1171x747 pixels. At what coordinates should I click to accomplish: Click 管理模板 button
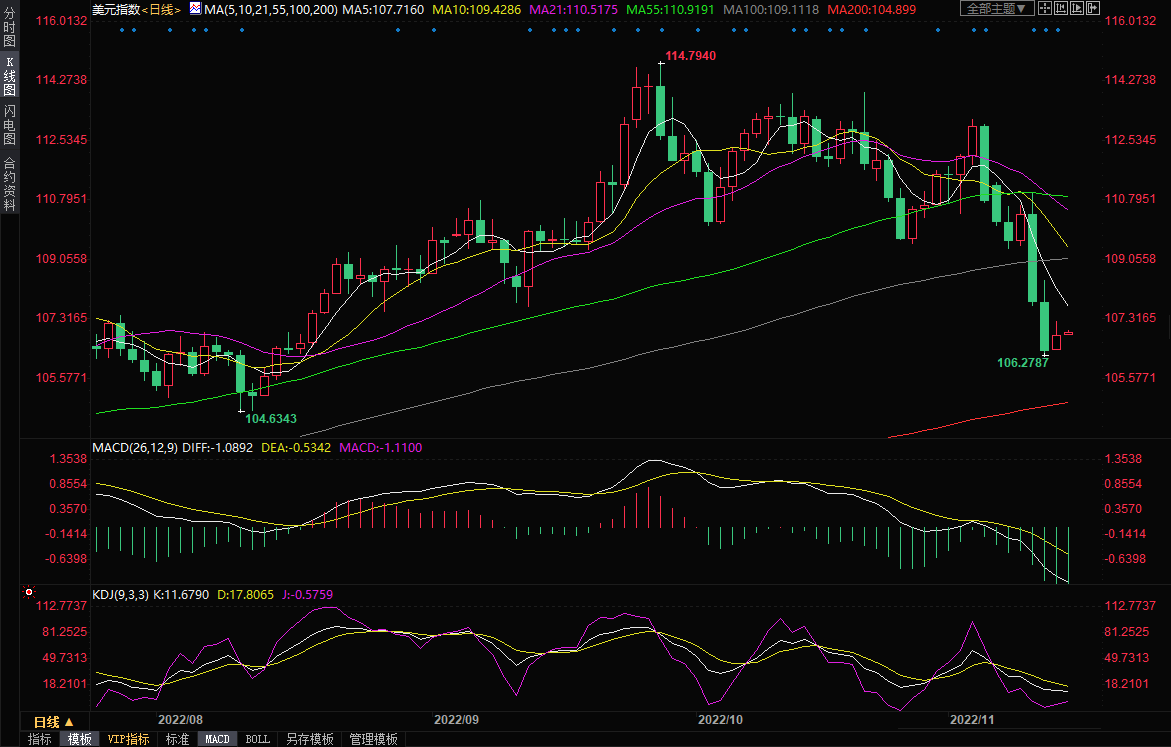[373, 739]
